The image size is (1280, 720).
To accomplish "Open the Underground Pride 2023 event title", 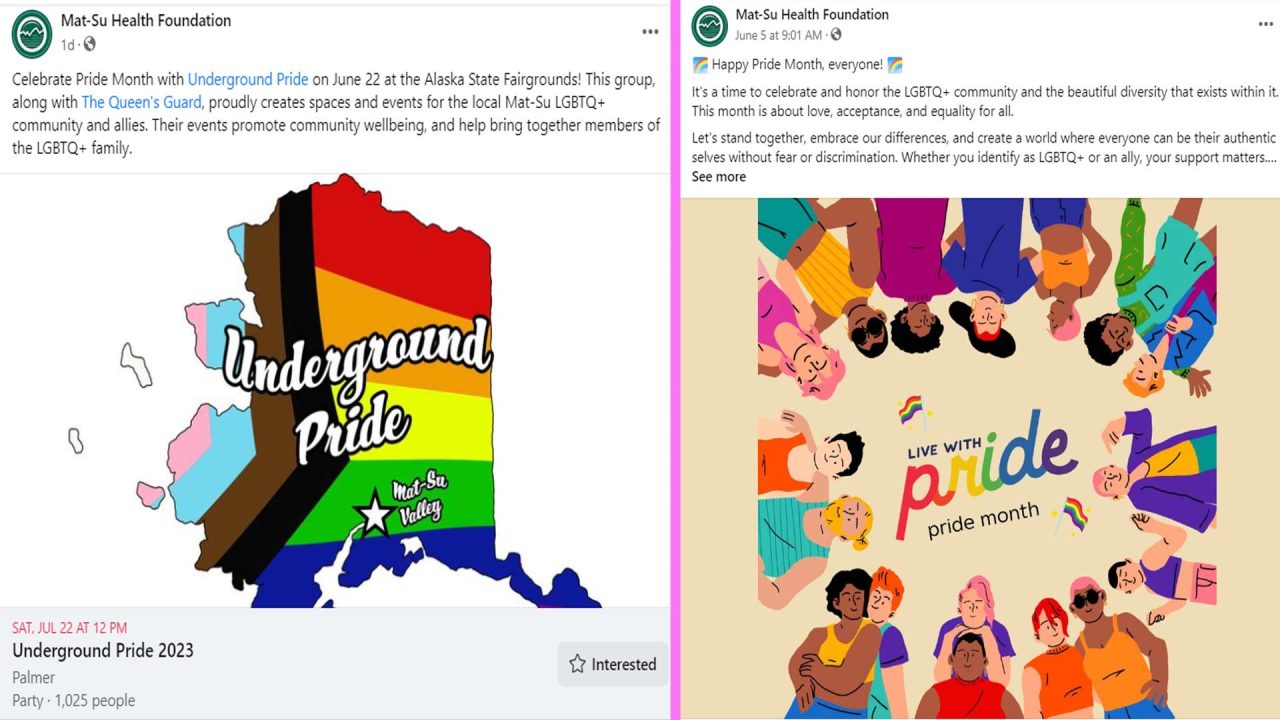I will [x=103, y=650].
